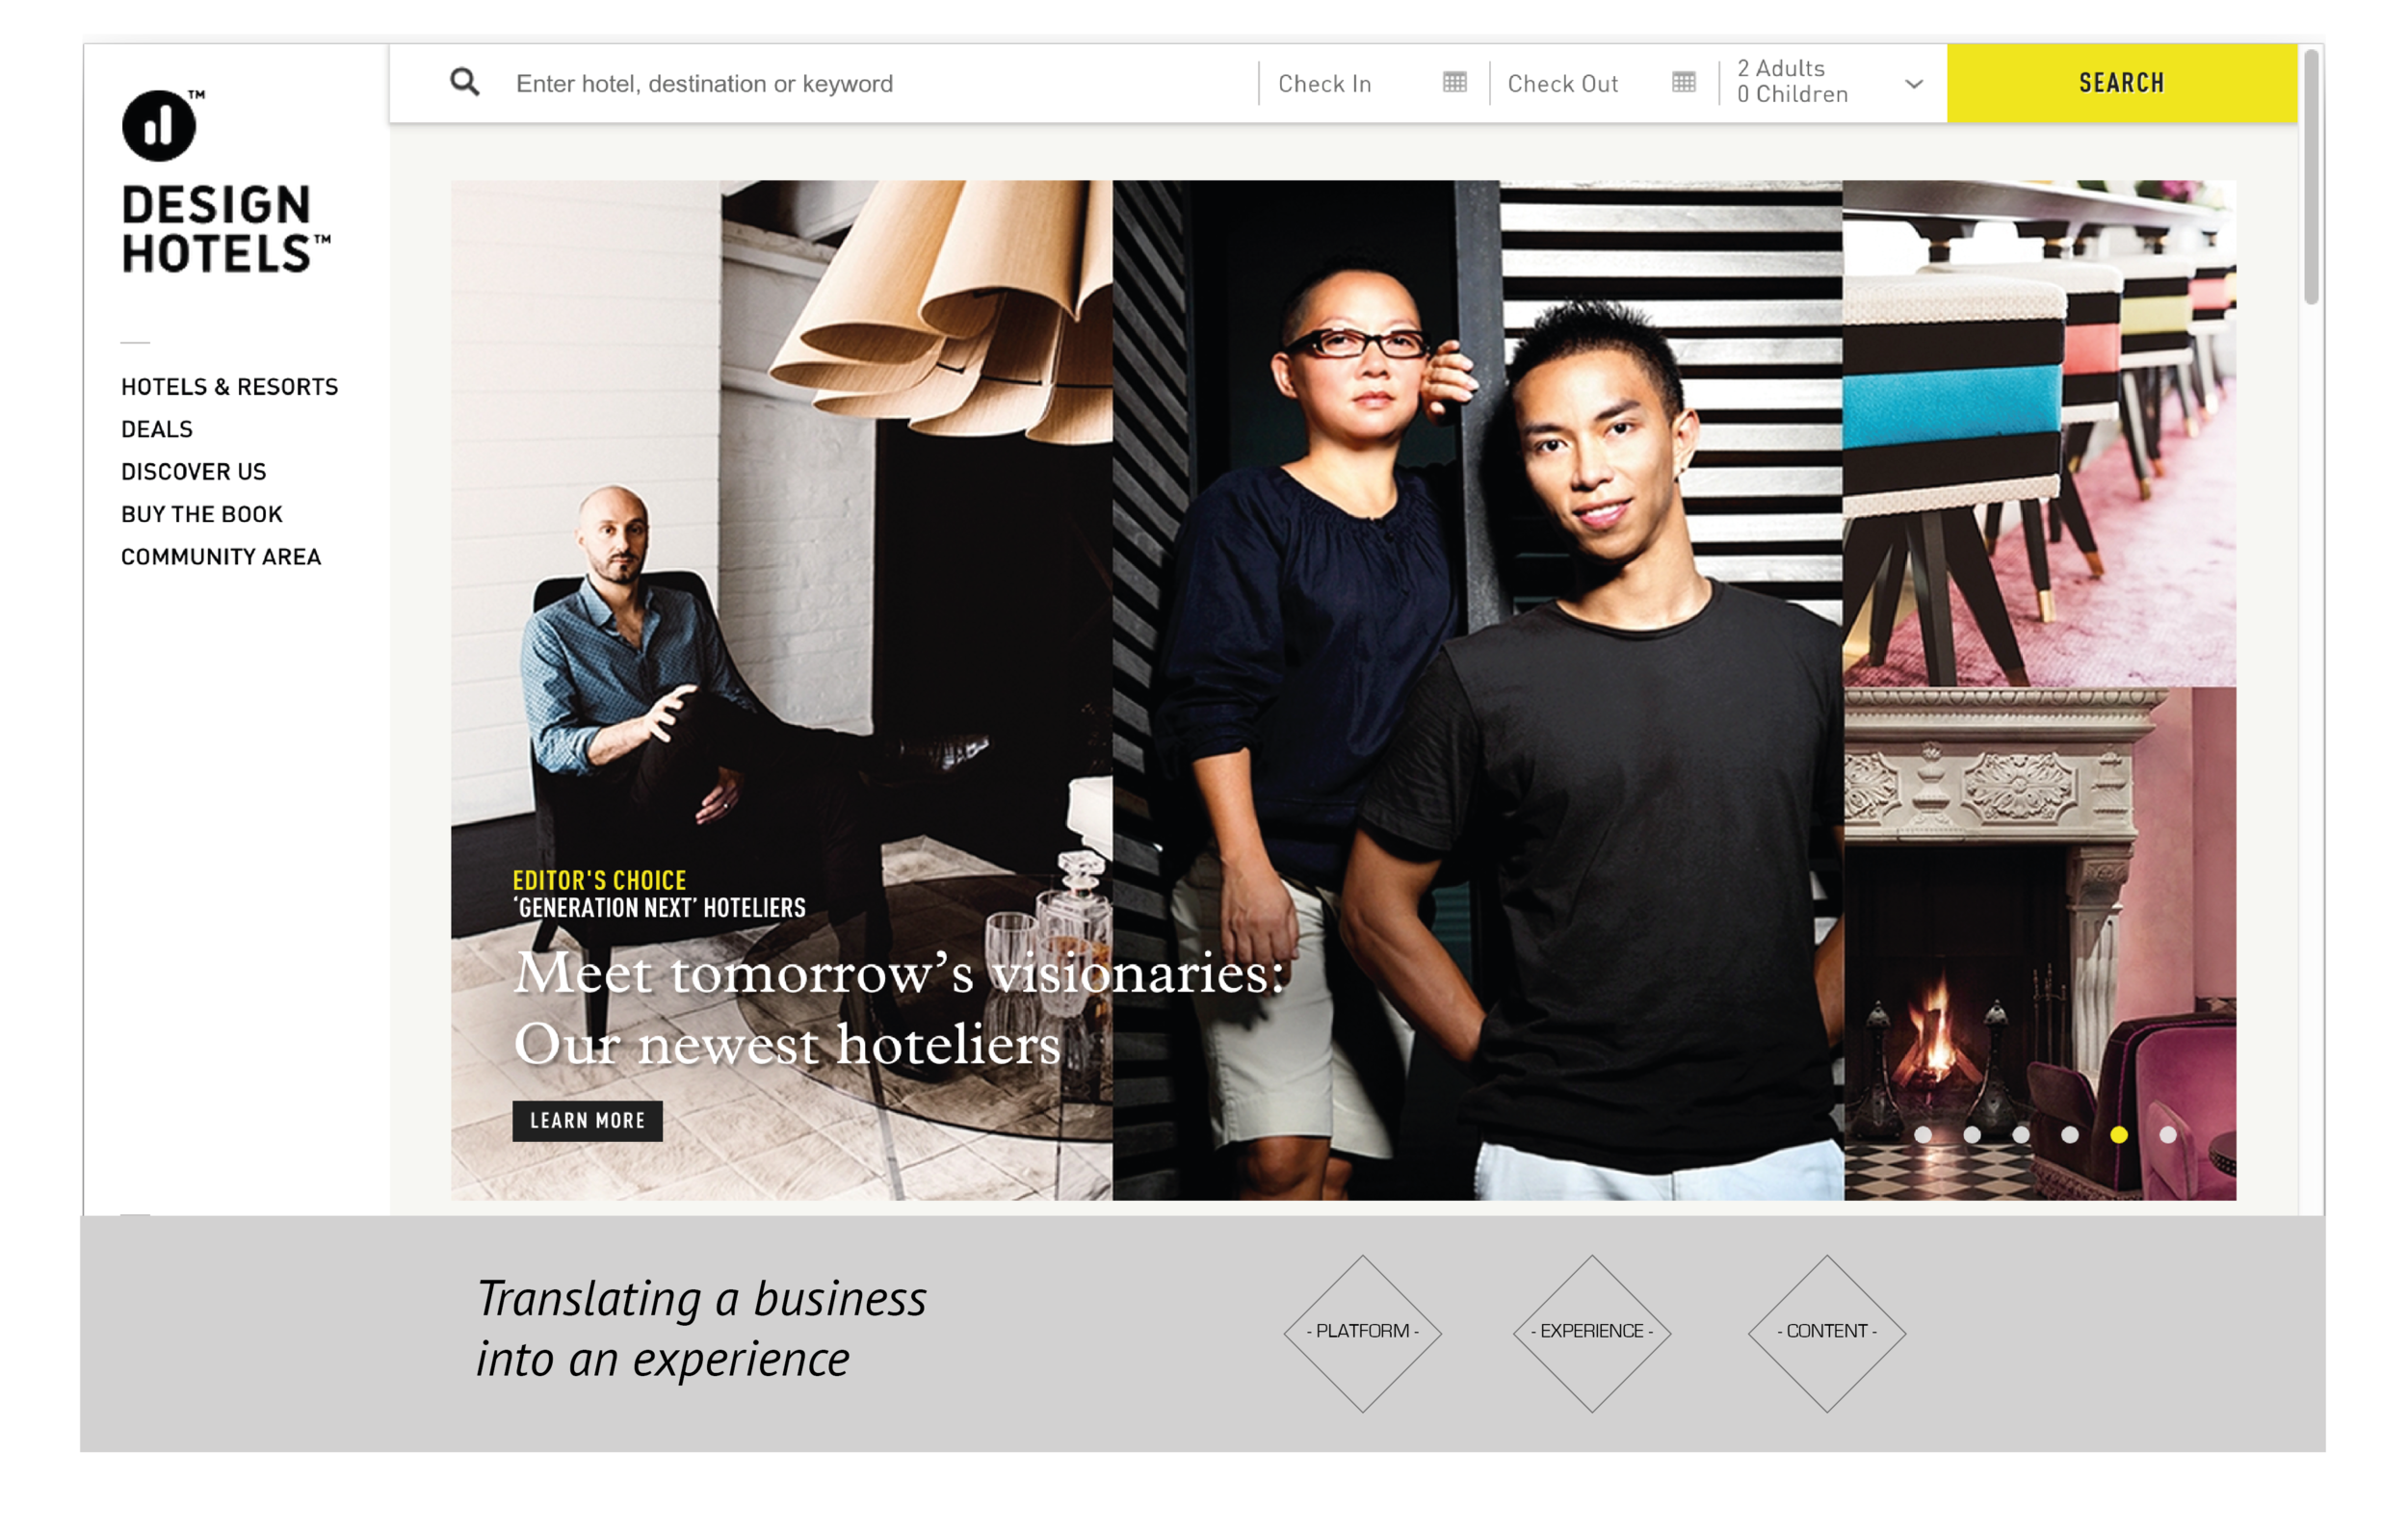This screenshot has width=2408, height=1531.
Task: Go to the first carousel slide dot
Action: (x=1923, y=1135)
